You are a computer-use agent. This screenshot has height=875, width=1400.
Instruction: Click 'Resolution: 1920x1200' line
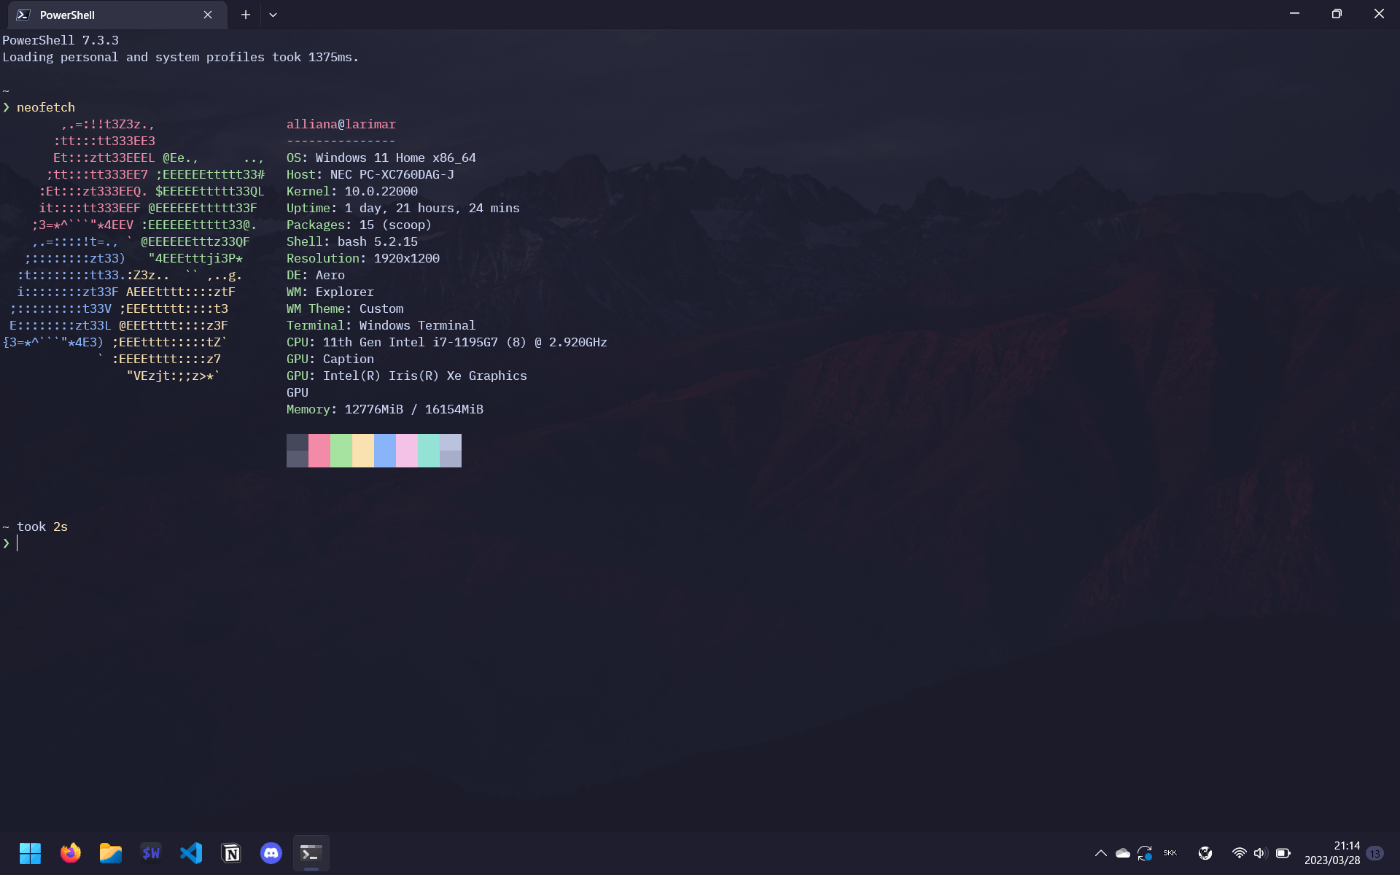(x=363, y=259)
